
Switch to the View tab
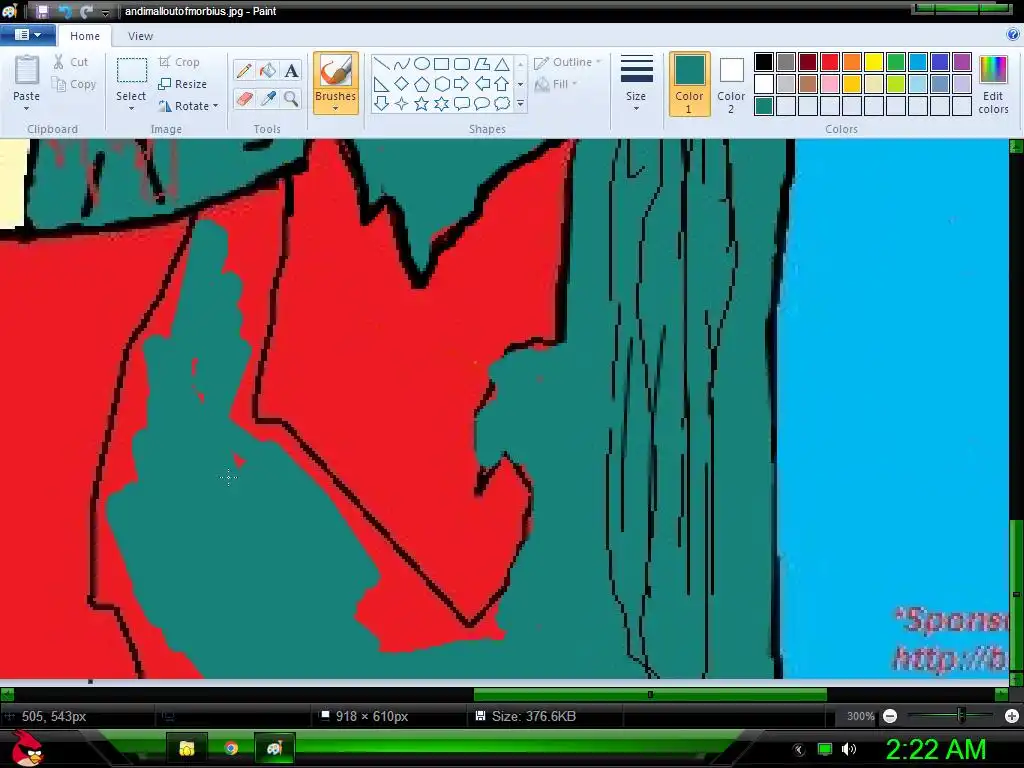tap(140, 36)
